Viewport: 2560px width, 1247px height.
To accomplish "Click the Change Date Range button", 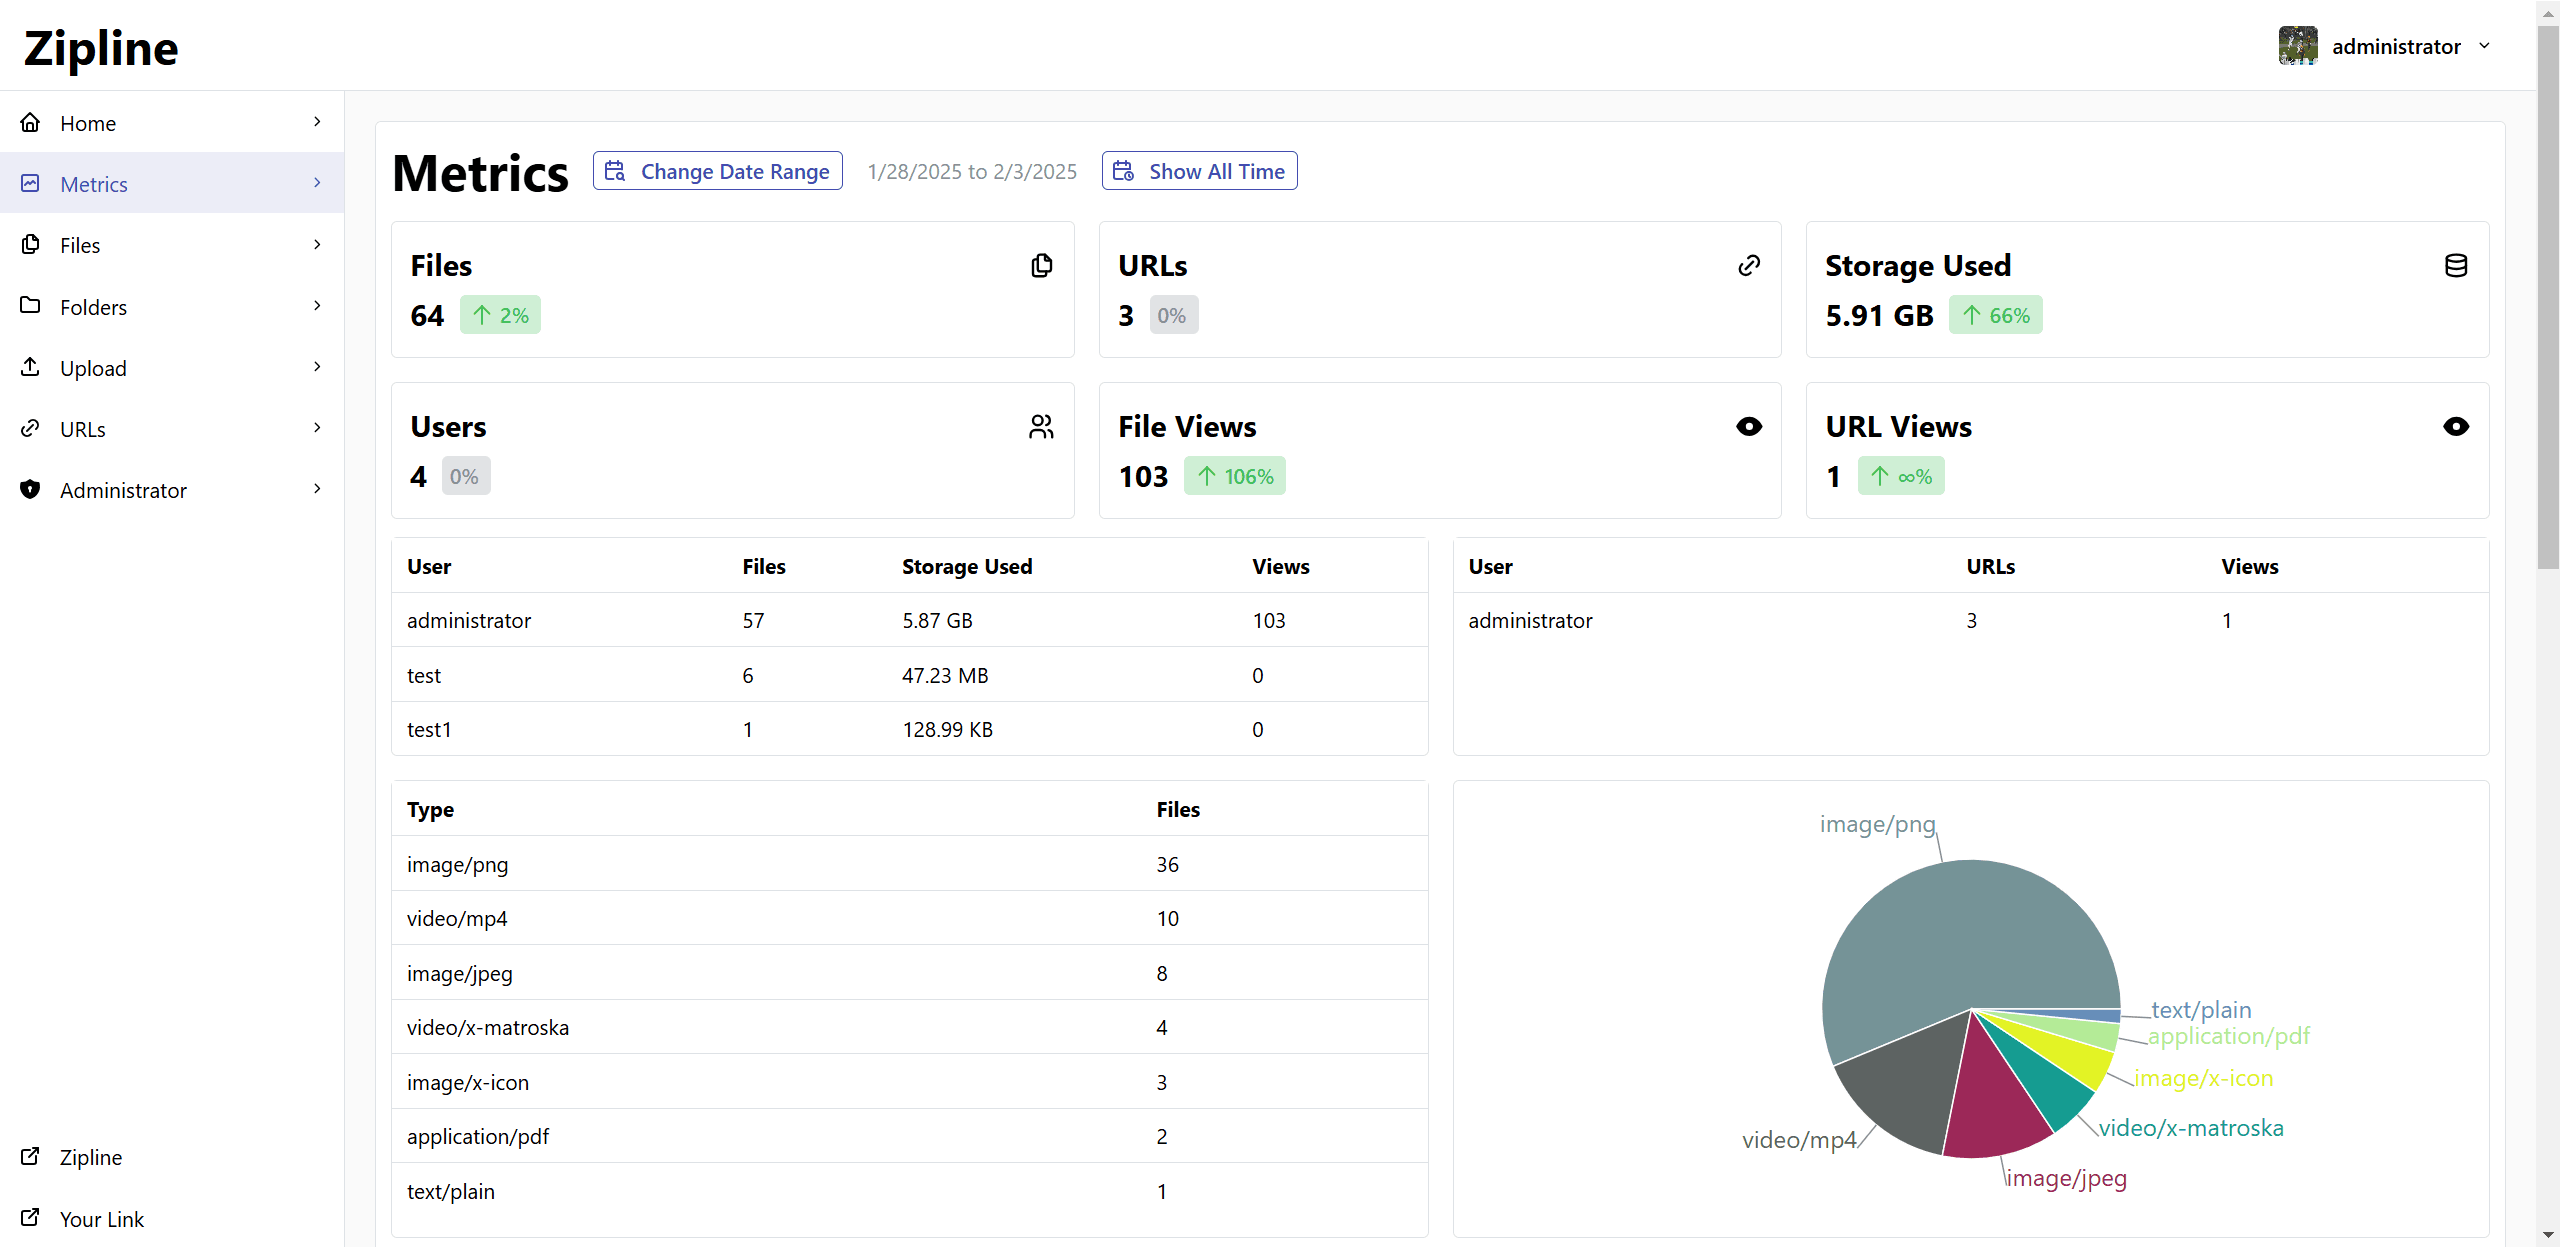I will click(717, 170).
